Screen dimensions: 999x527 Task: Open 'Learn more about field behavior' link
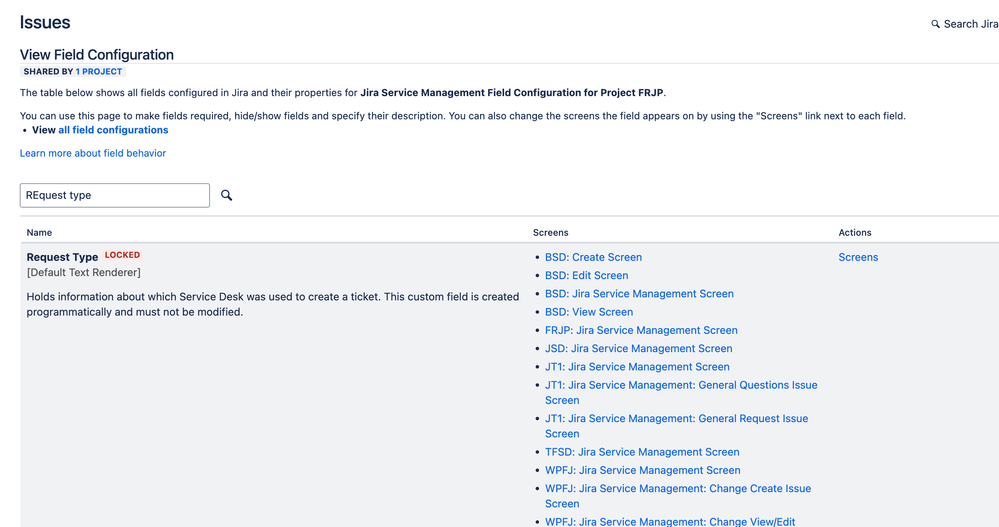coord(93,153)
